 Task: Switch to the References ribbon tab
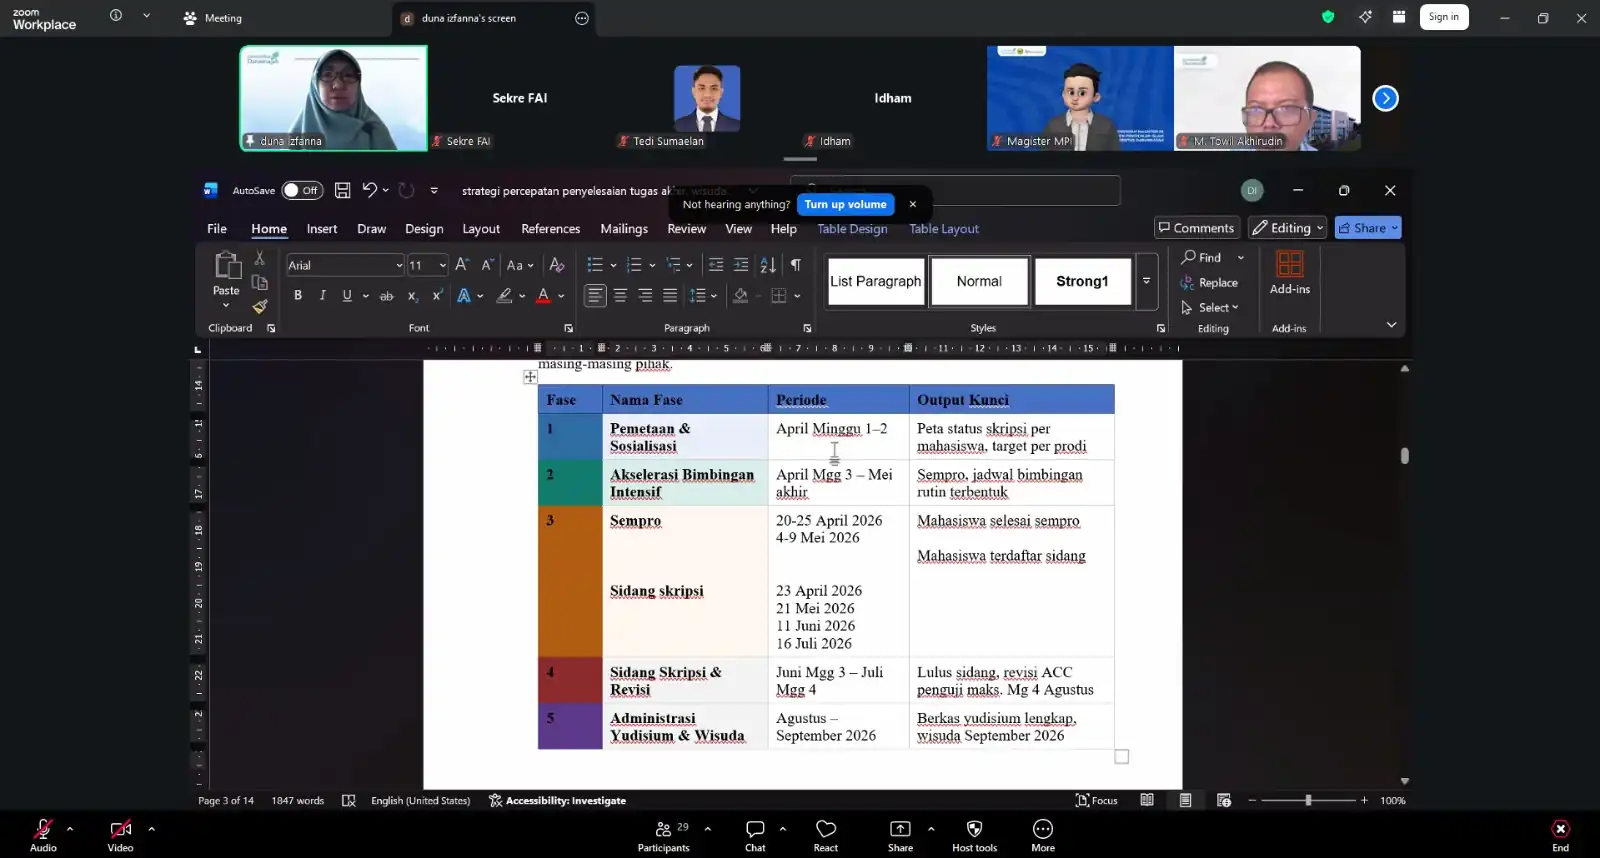pyautogui.click(x=550, y=229)
